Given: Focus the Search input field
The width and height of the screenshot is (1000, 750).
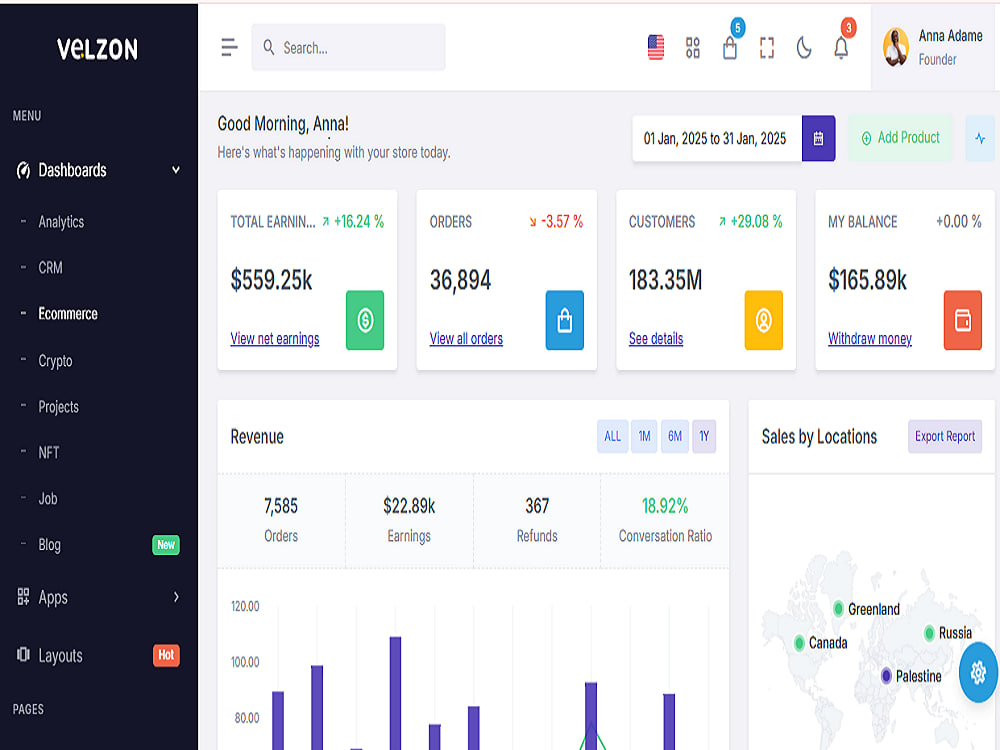Looking at the screenshot, I should (348, 47).
